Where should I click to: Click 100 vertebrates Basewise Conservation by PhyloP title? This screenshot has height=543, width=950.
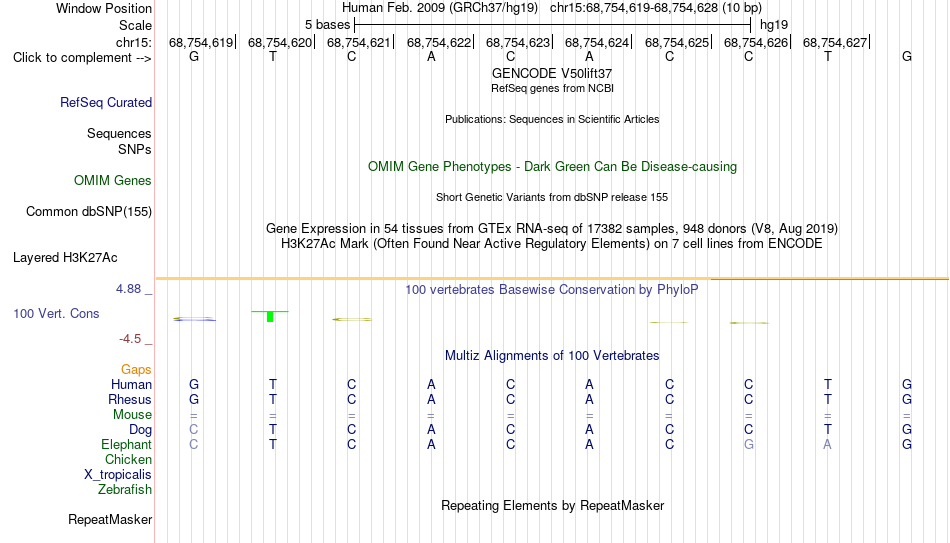[552, 290]
